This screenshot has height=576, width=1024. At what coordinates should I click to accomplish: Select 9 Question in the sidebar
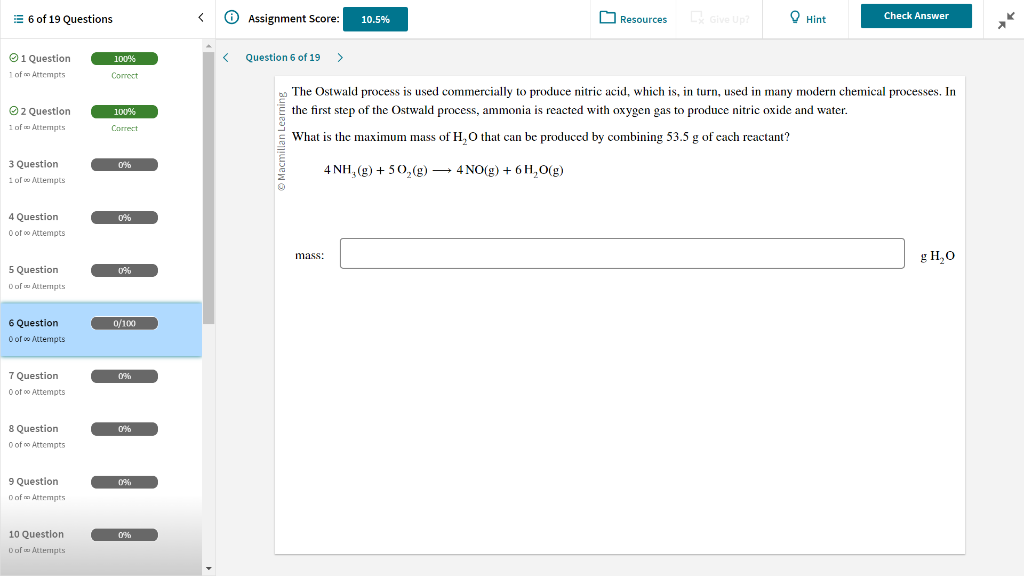[101, 488]
